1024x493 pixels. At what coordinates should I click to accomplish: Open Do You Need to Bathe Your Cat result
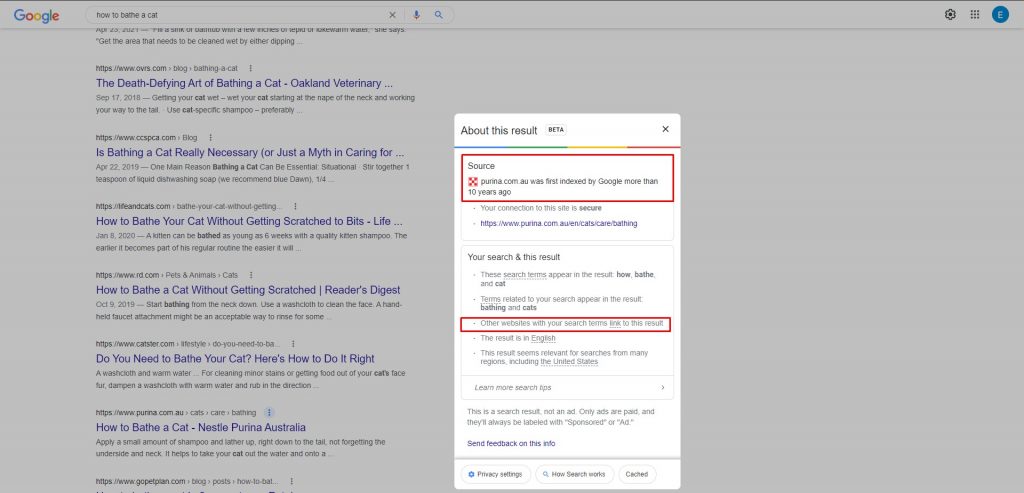click(x=235, y=358)
